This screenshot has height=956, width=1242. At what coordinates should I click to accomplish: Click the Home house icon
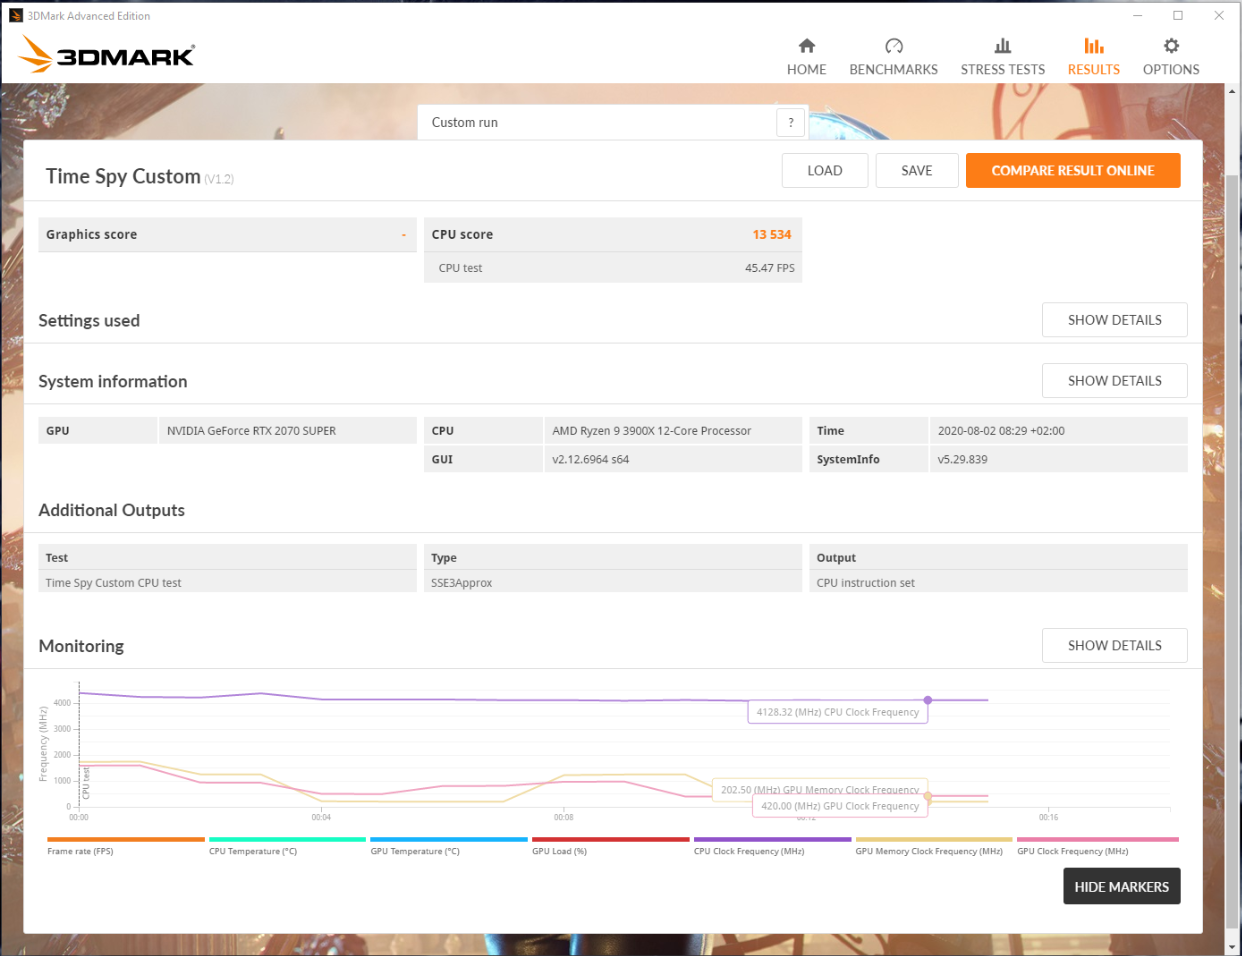click(807, 46)
